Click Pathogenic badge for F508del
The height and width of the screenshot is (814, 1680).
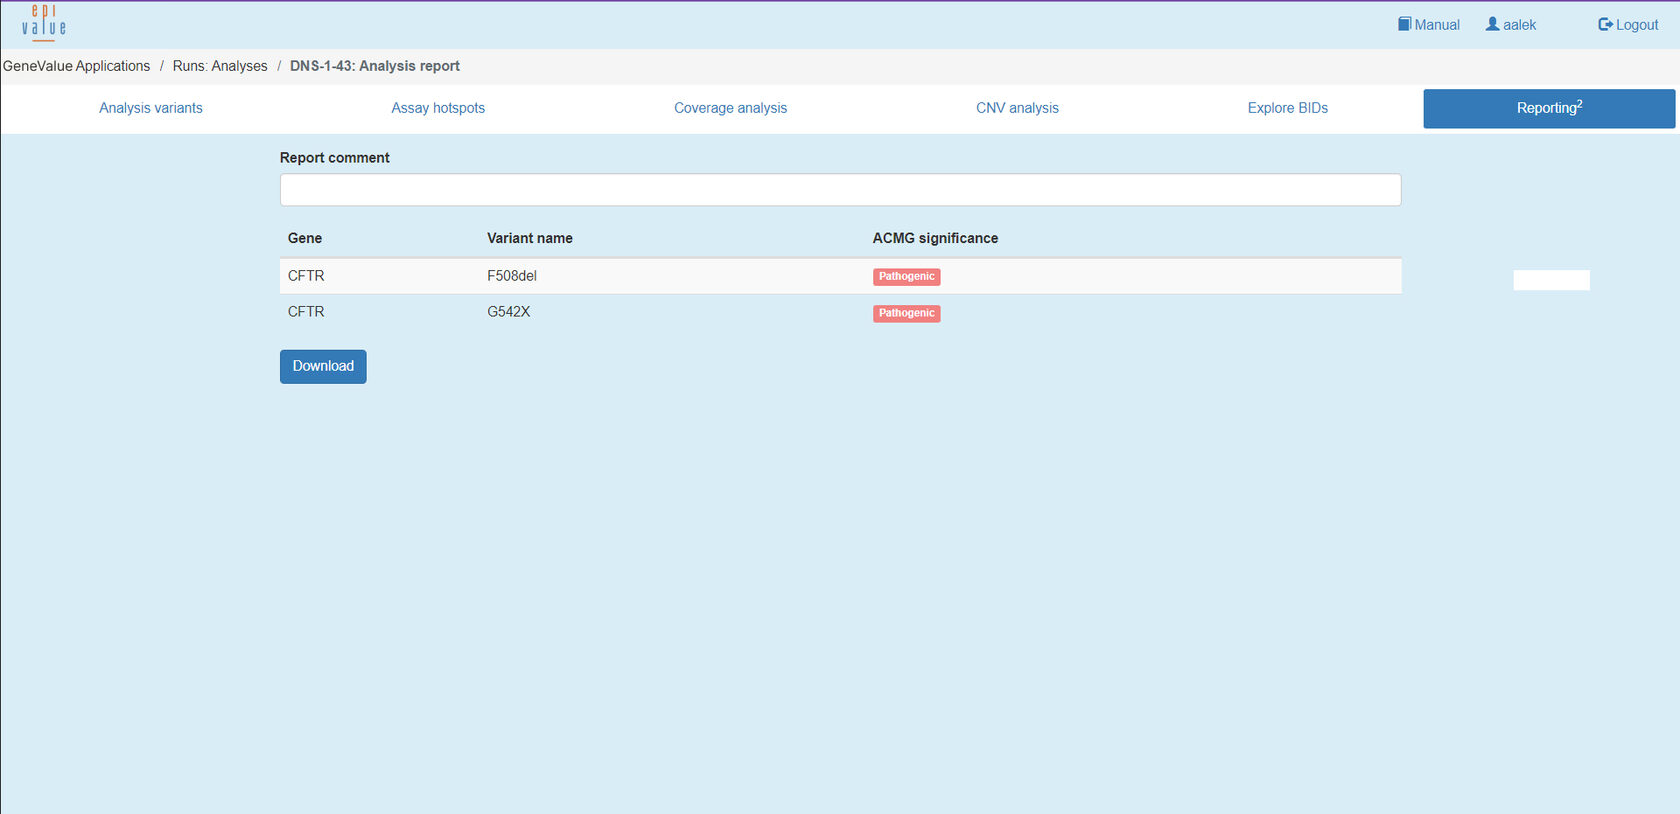(x=906, y=277)
